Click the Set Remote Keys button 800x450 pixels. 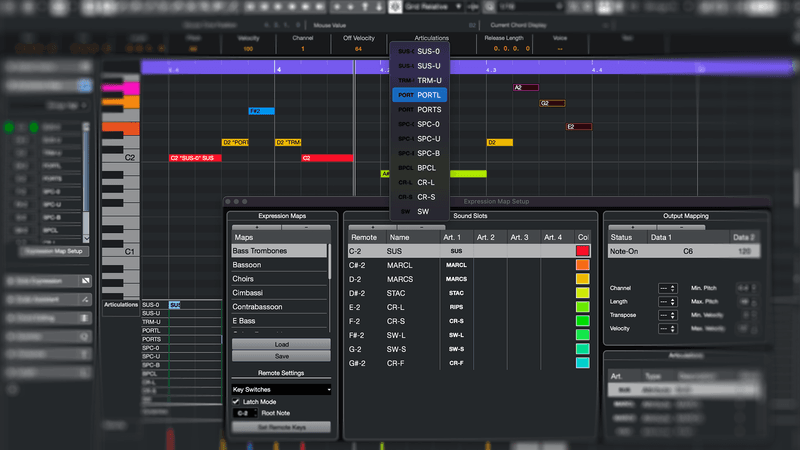point(281,427)
